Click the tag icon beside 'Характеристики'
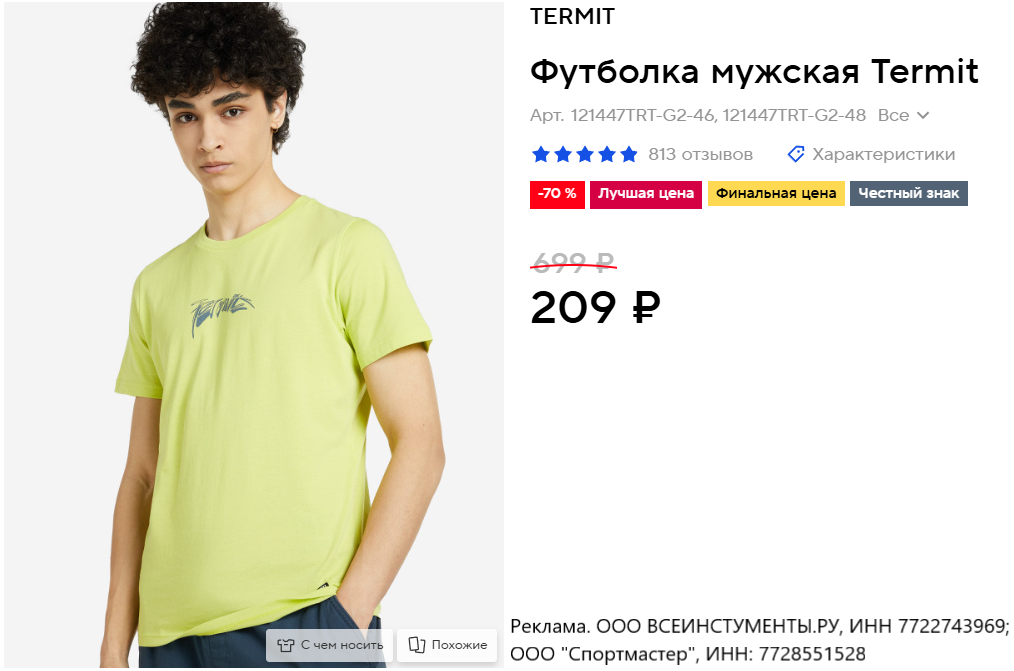1014x671 pixels. click(x=796, y=154)
